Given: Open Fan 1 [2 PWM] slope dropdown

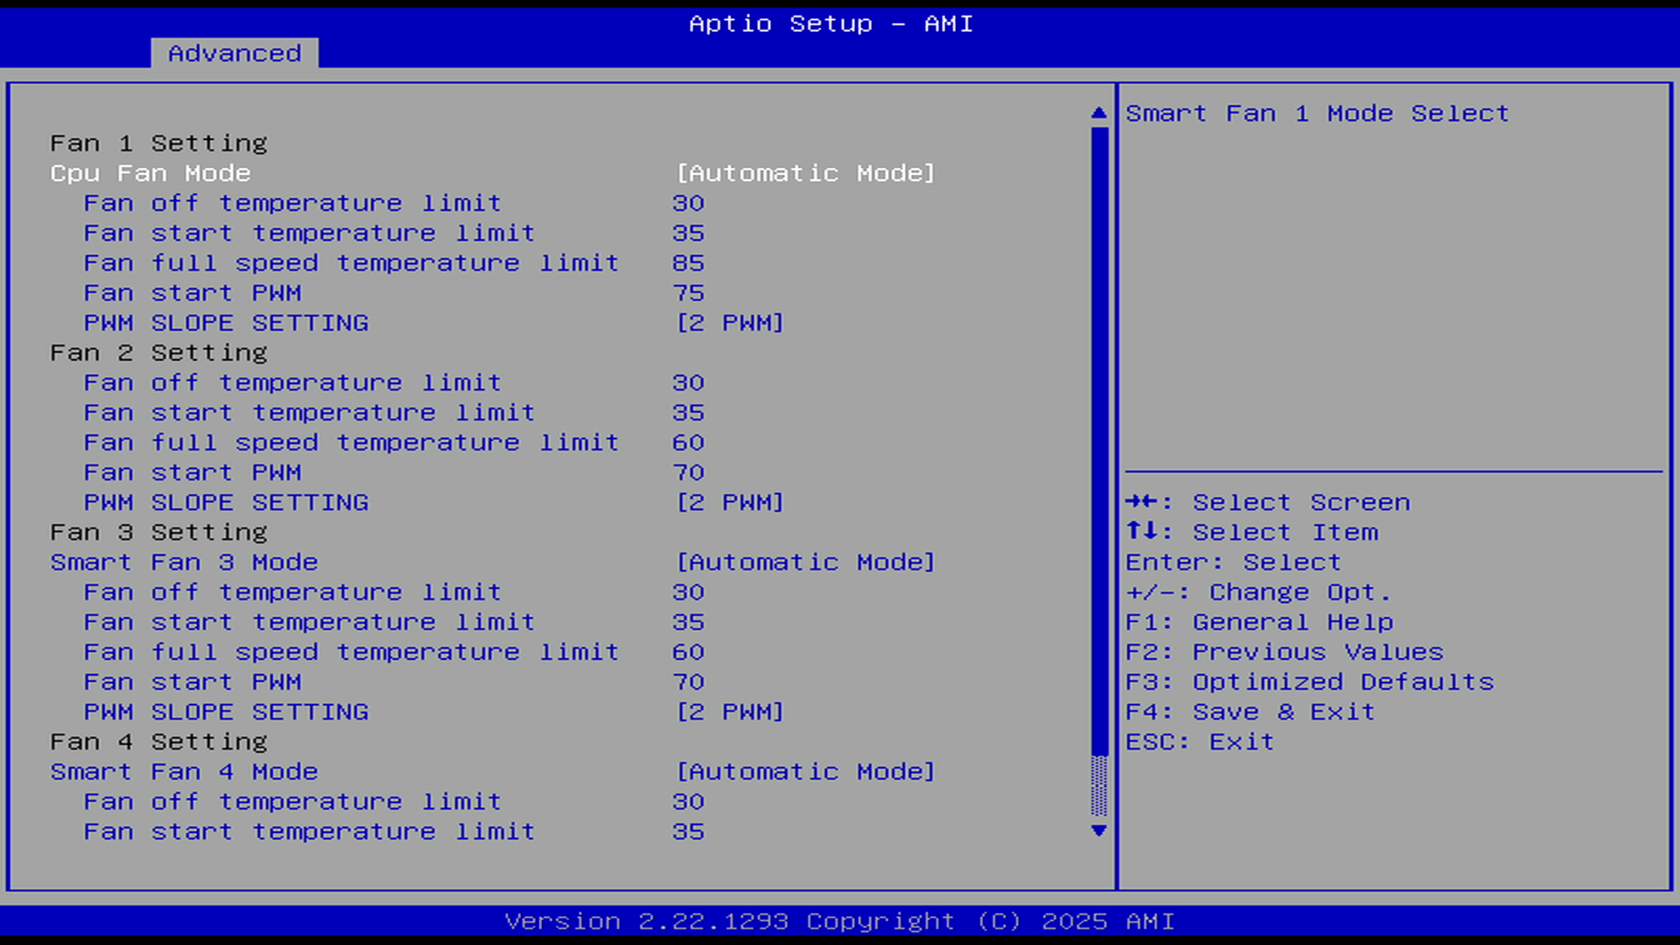Looking at the screenshot, I should click(730, 323).
